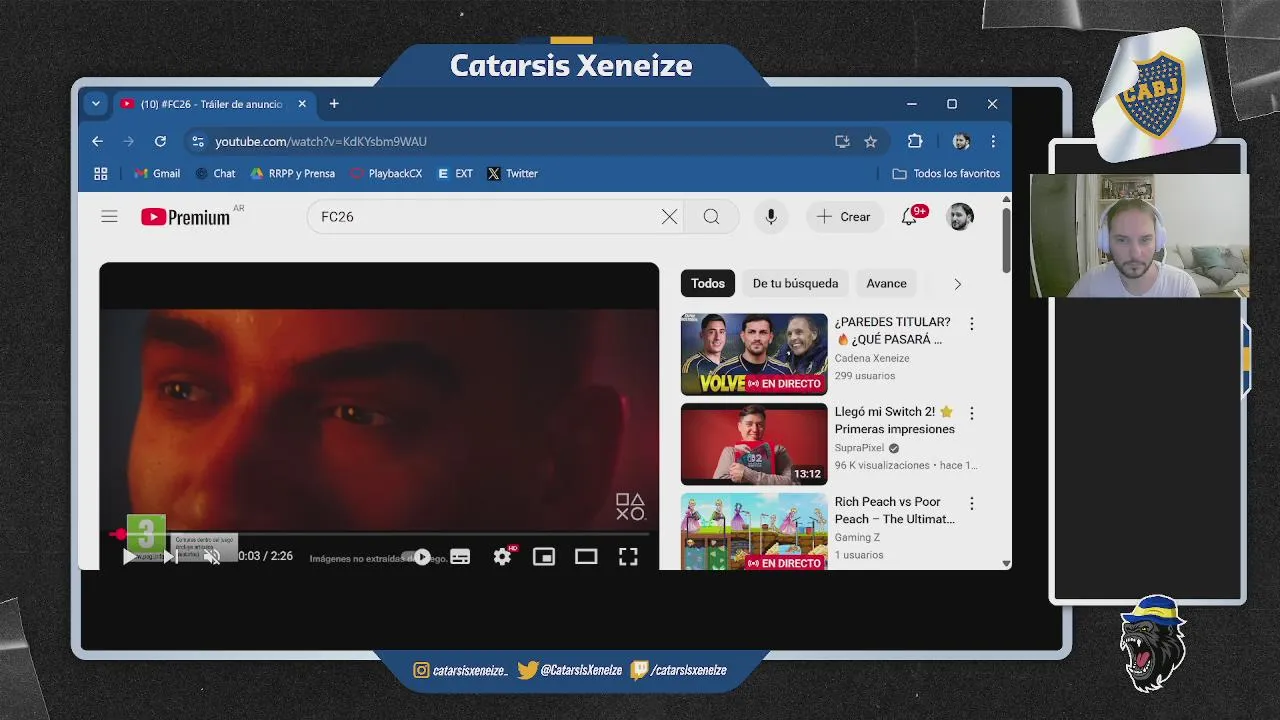Reload the YouTube page
The image size is (1280, 720).
pos(160,142)
